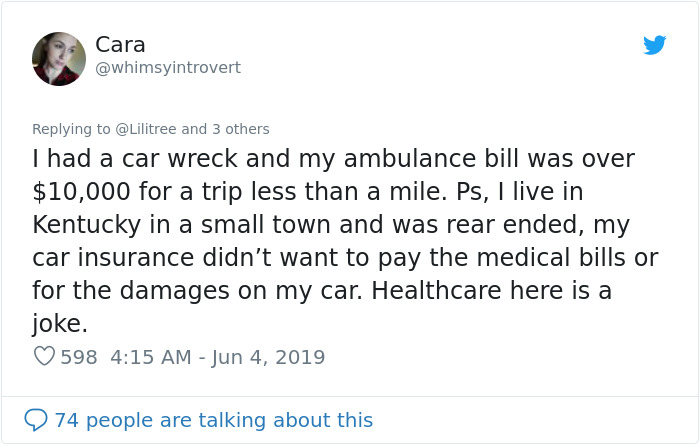The height and width of the screenshot is (445, 700).
Task: Click the final word "joke."
Action: 60,324
